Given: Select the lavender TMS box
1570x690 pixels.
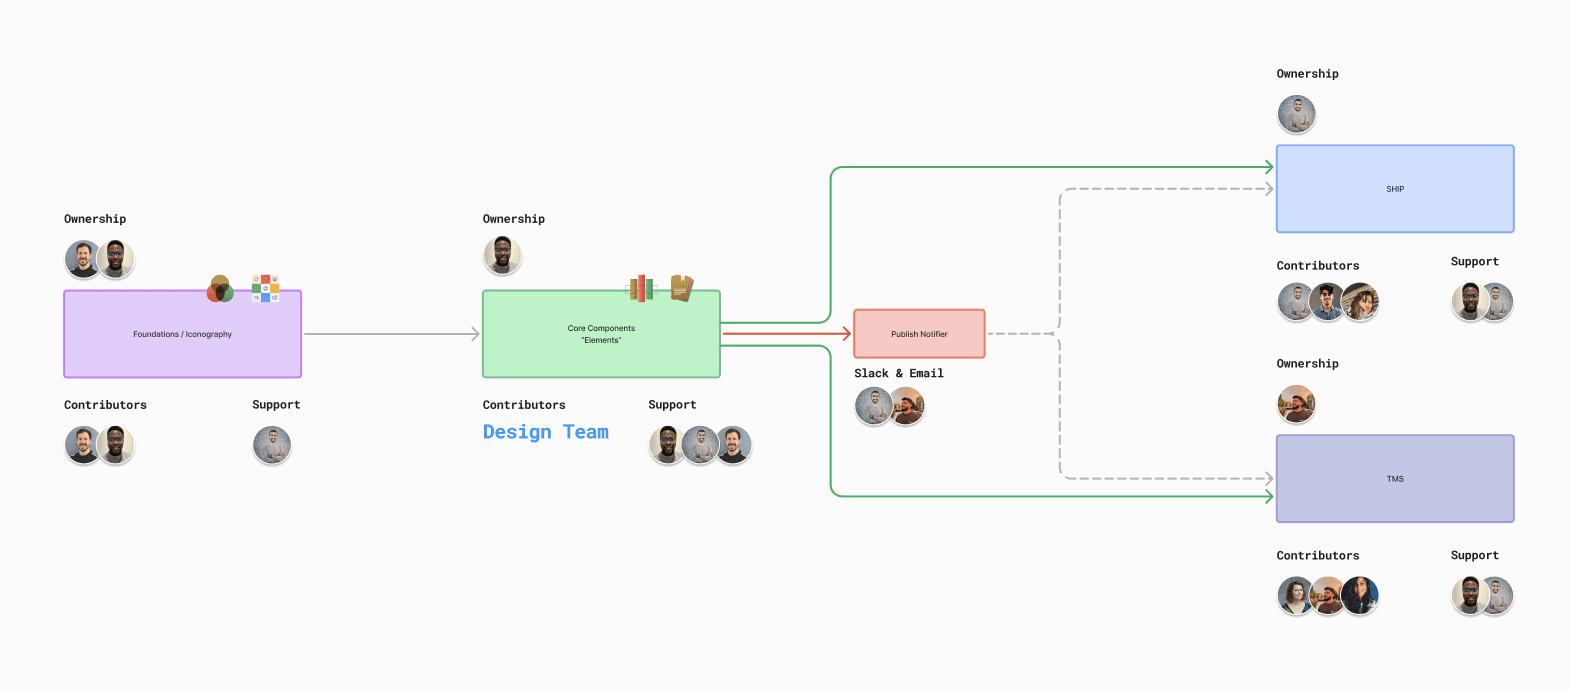Looking at the screenshot, I should coord(1394,479).
